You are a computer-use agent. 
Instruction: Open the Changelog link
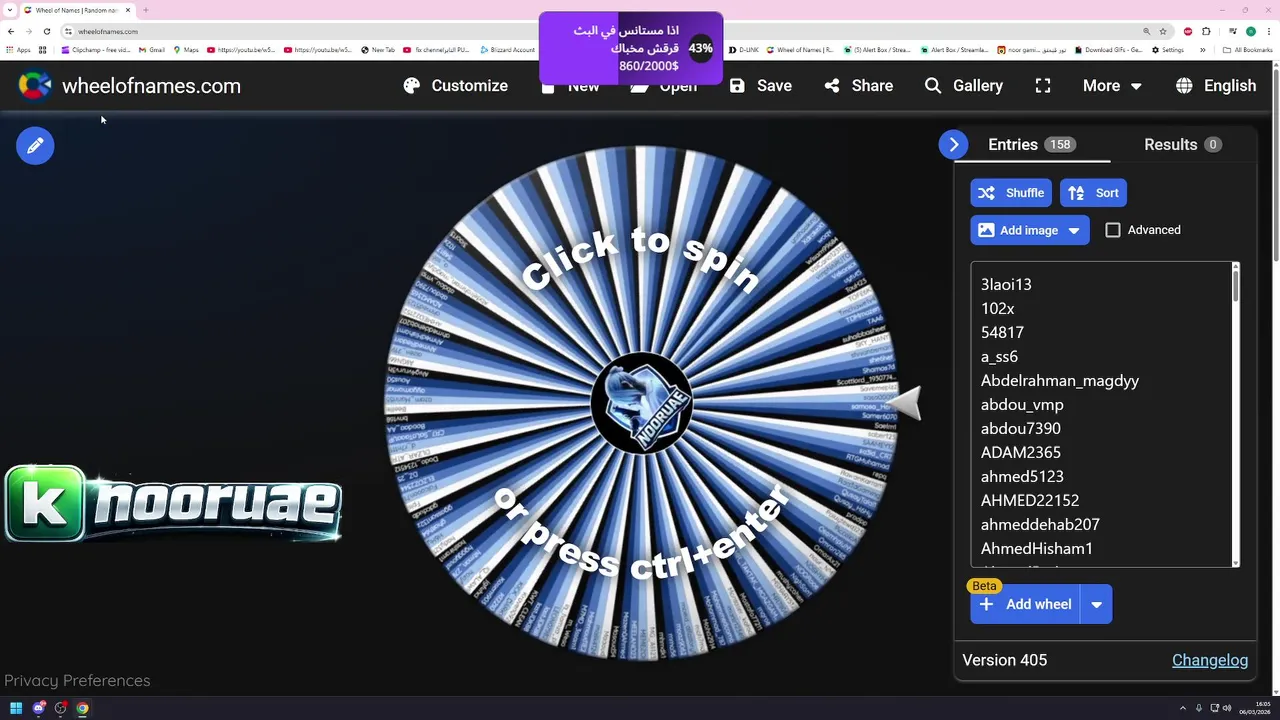point(1210,660)
